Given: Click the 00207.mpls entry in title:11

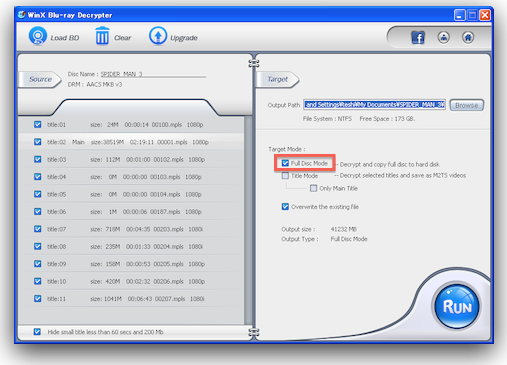Looking at the screenshot, I should point(170,299).
